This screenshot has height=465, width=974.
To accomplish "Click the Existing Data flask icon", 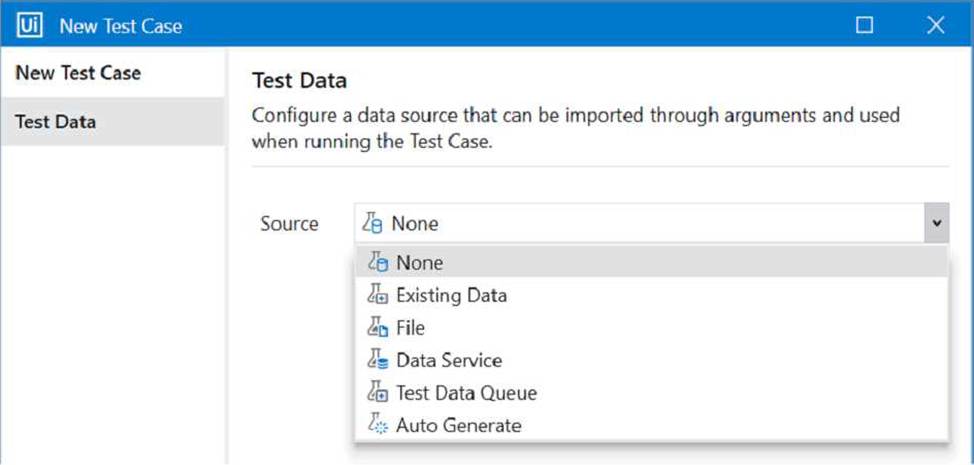I will (x=378, y=295).
